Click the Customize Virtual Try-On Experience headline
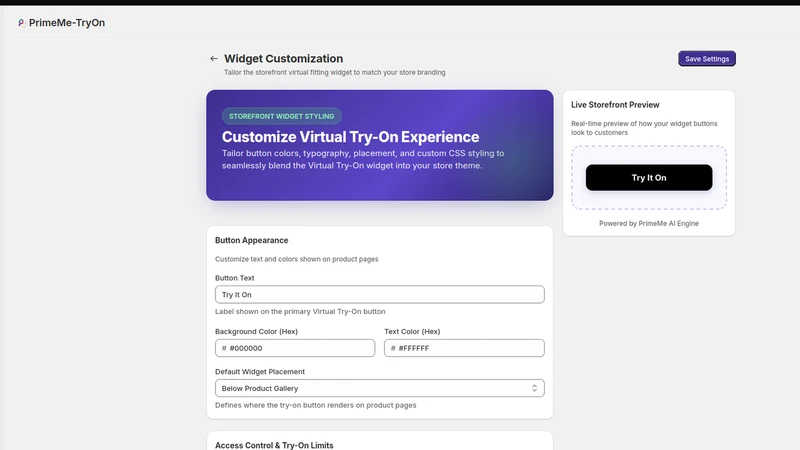This screenshot has width=800, height=450. click(x=351, y=137)
